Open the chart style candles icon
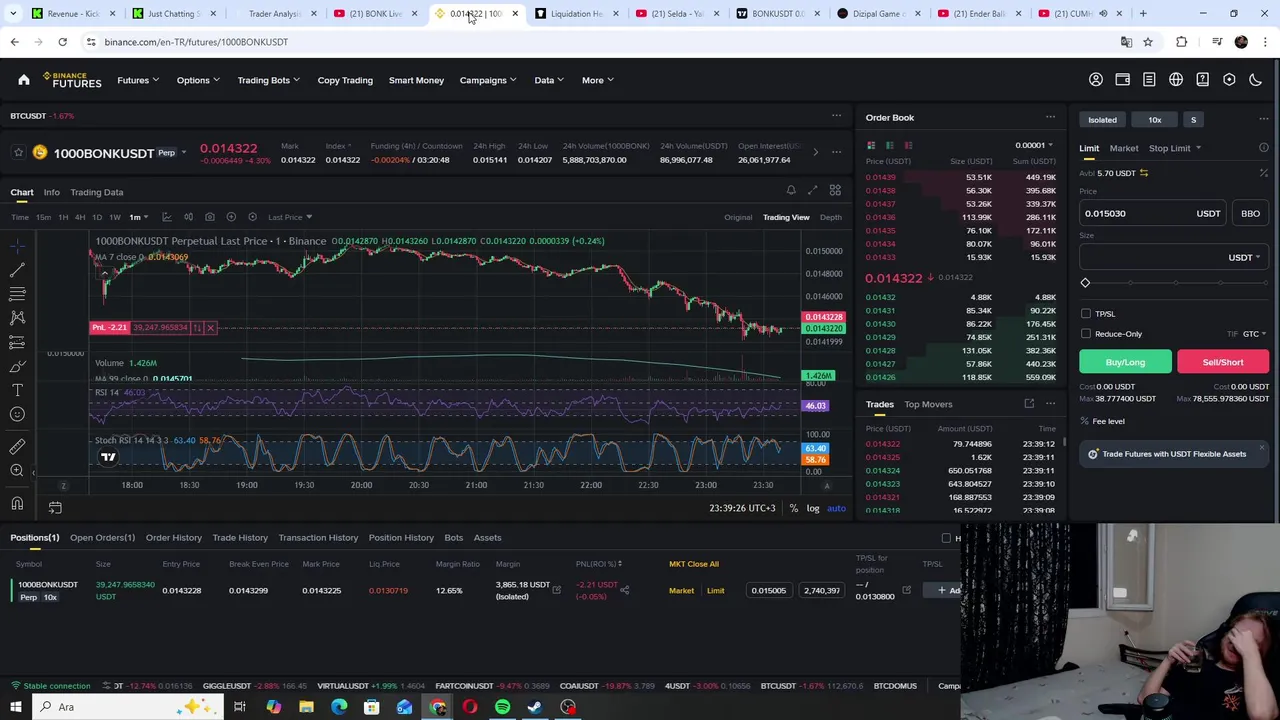 click(188, 217)
